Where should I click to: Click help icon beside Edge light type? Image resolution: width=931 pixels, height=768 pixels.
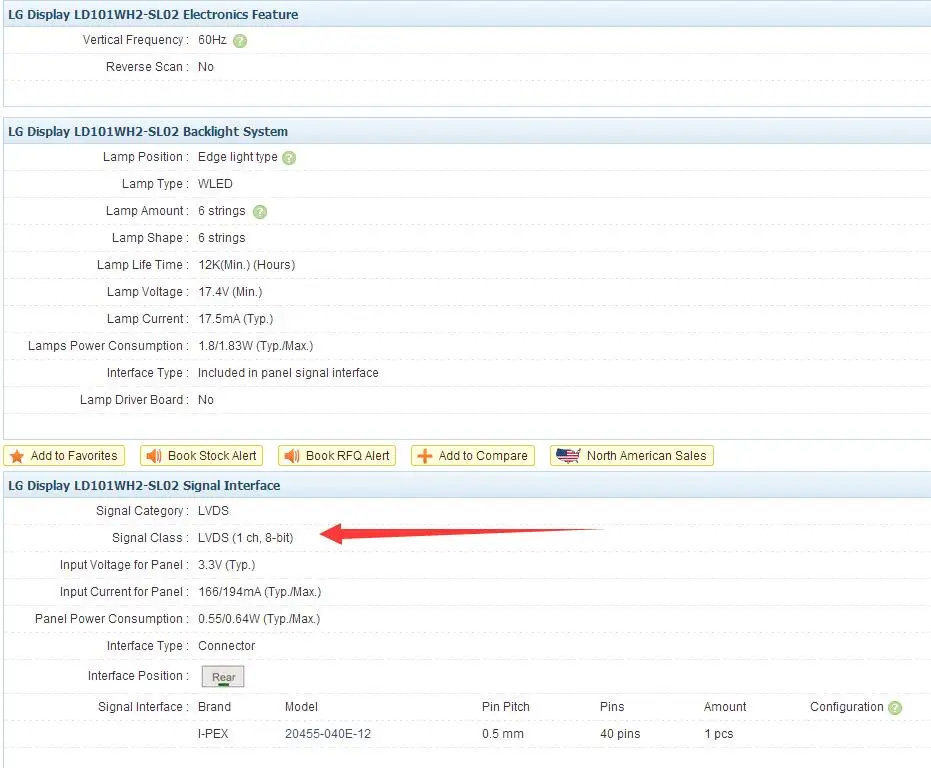pyautogui.click(x=289, y=158)
